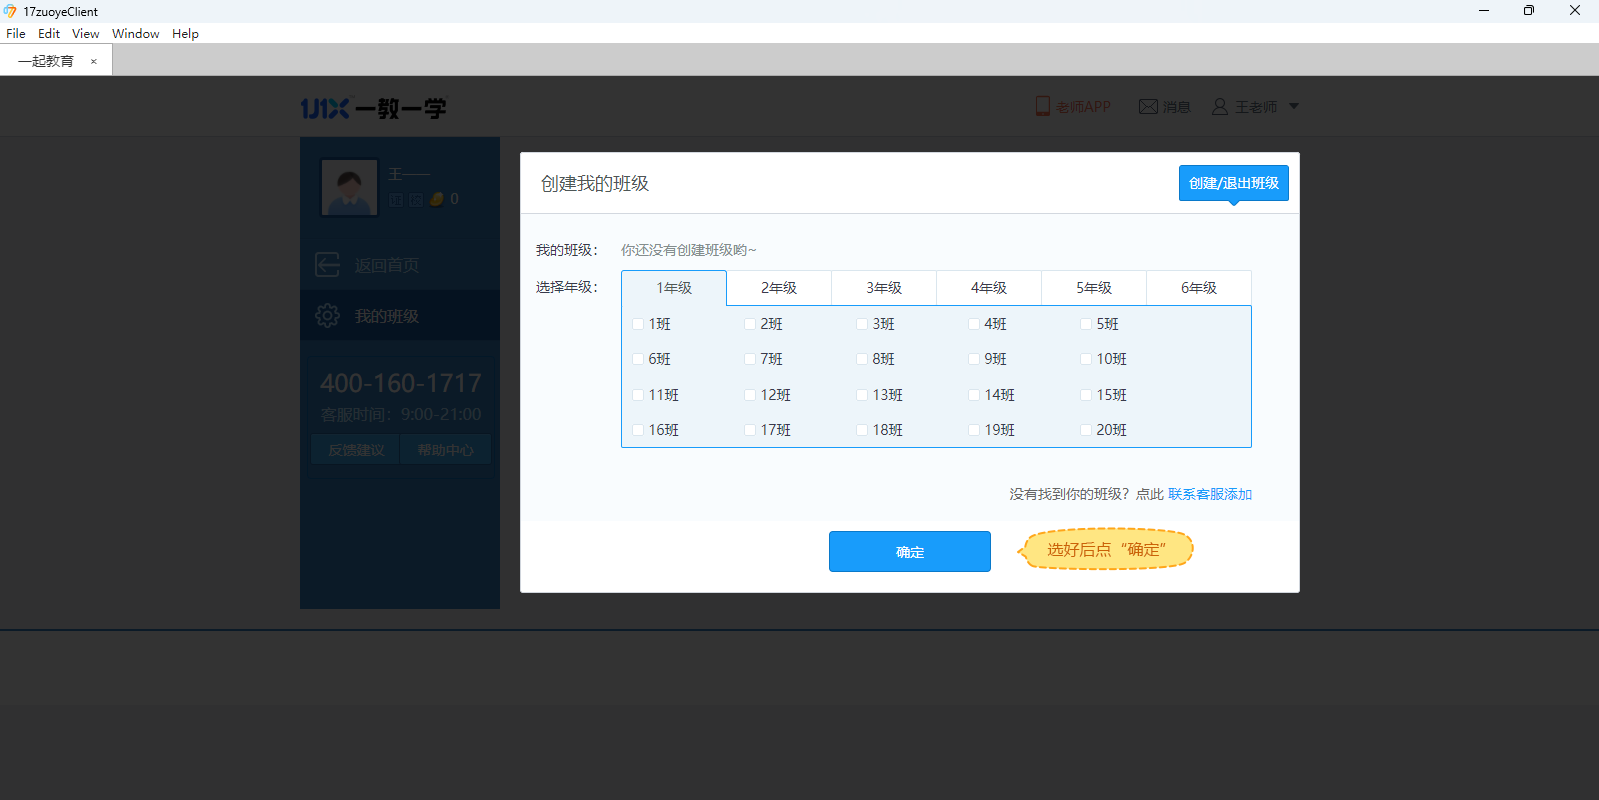Tick the 8班 class checkbox
The image size is (1599, 800).
coord(862,359)
